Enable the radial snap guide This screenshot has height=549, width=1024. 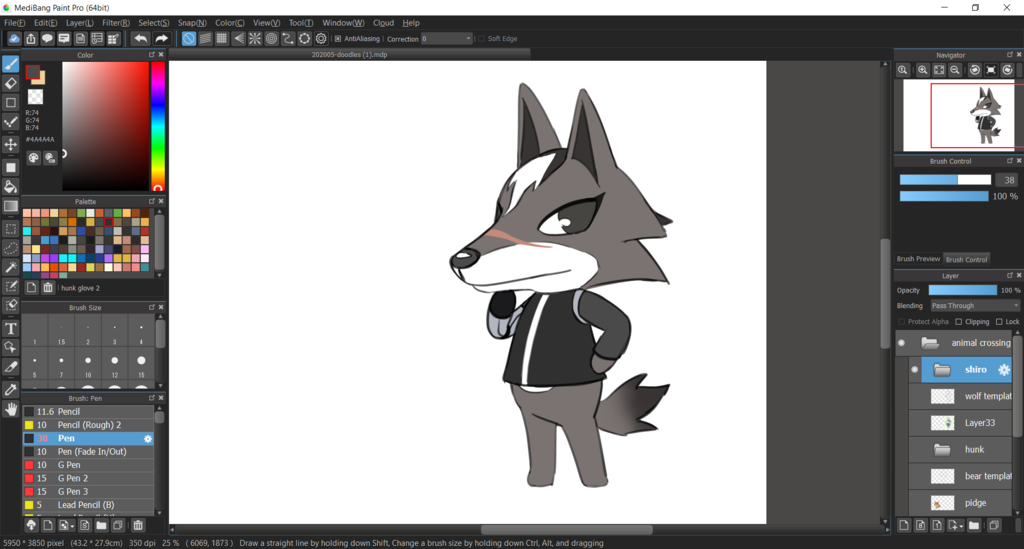[x=255, y=39]
